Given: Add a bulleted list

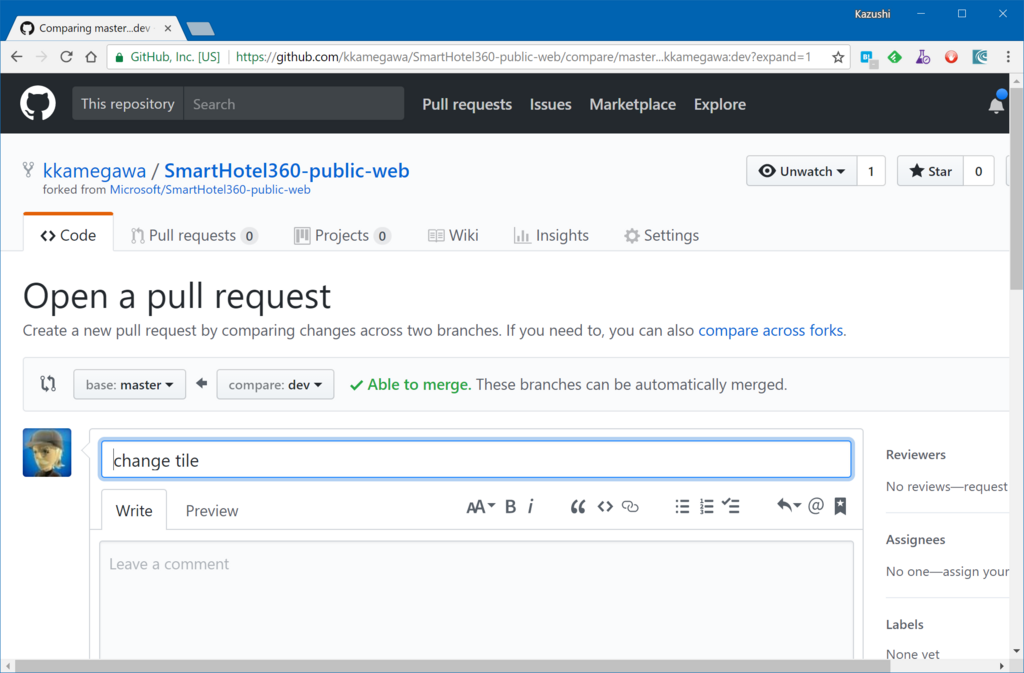Looking at the screenshot, I should pyautogui.click(x=682, y=507).
